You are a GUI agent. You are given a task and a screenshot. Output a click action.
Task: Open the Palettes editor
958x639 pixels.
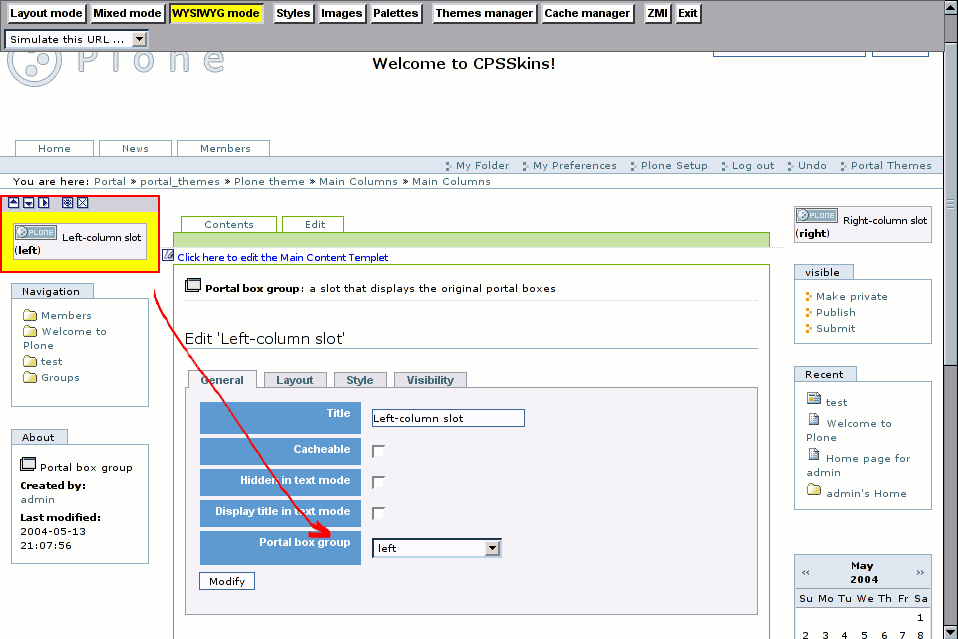tap(396, 13)
